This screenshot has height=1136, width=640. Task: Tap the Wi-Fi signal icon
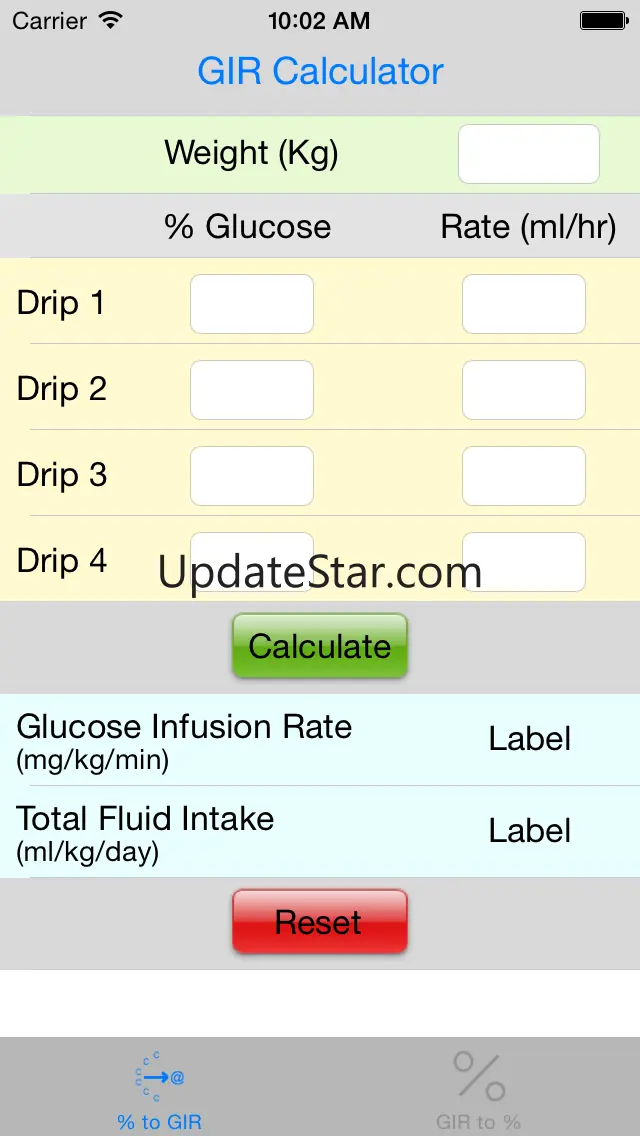pyautogui.click(x=111, y=20)
